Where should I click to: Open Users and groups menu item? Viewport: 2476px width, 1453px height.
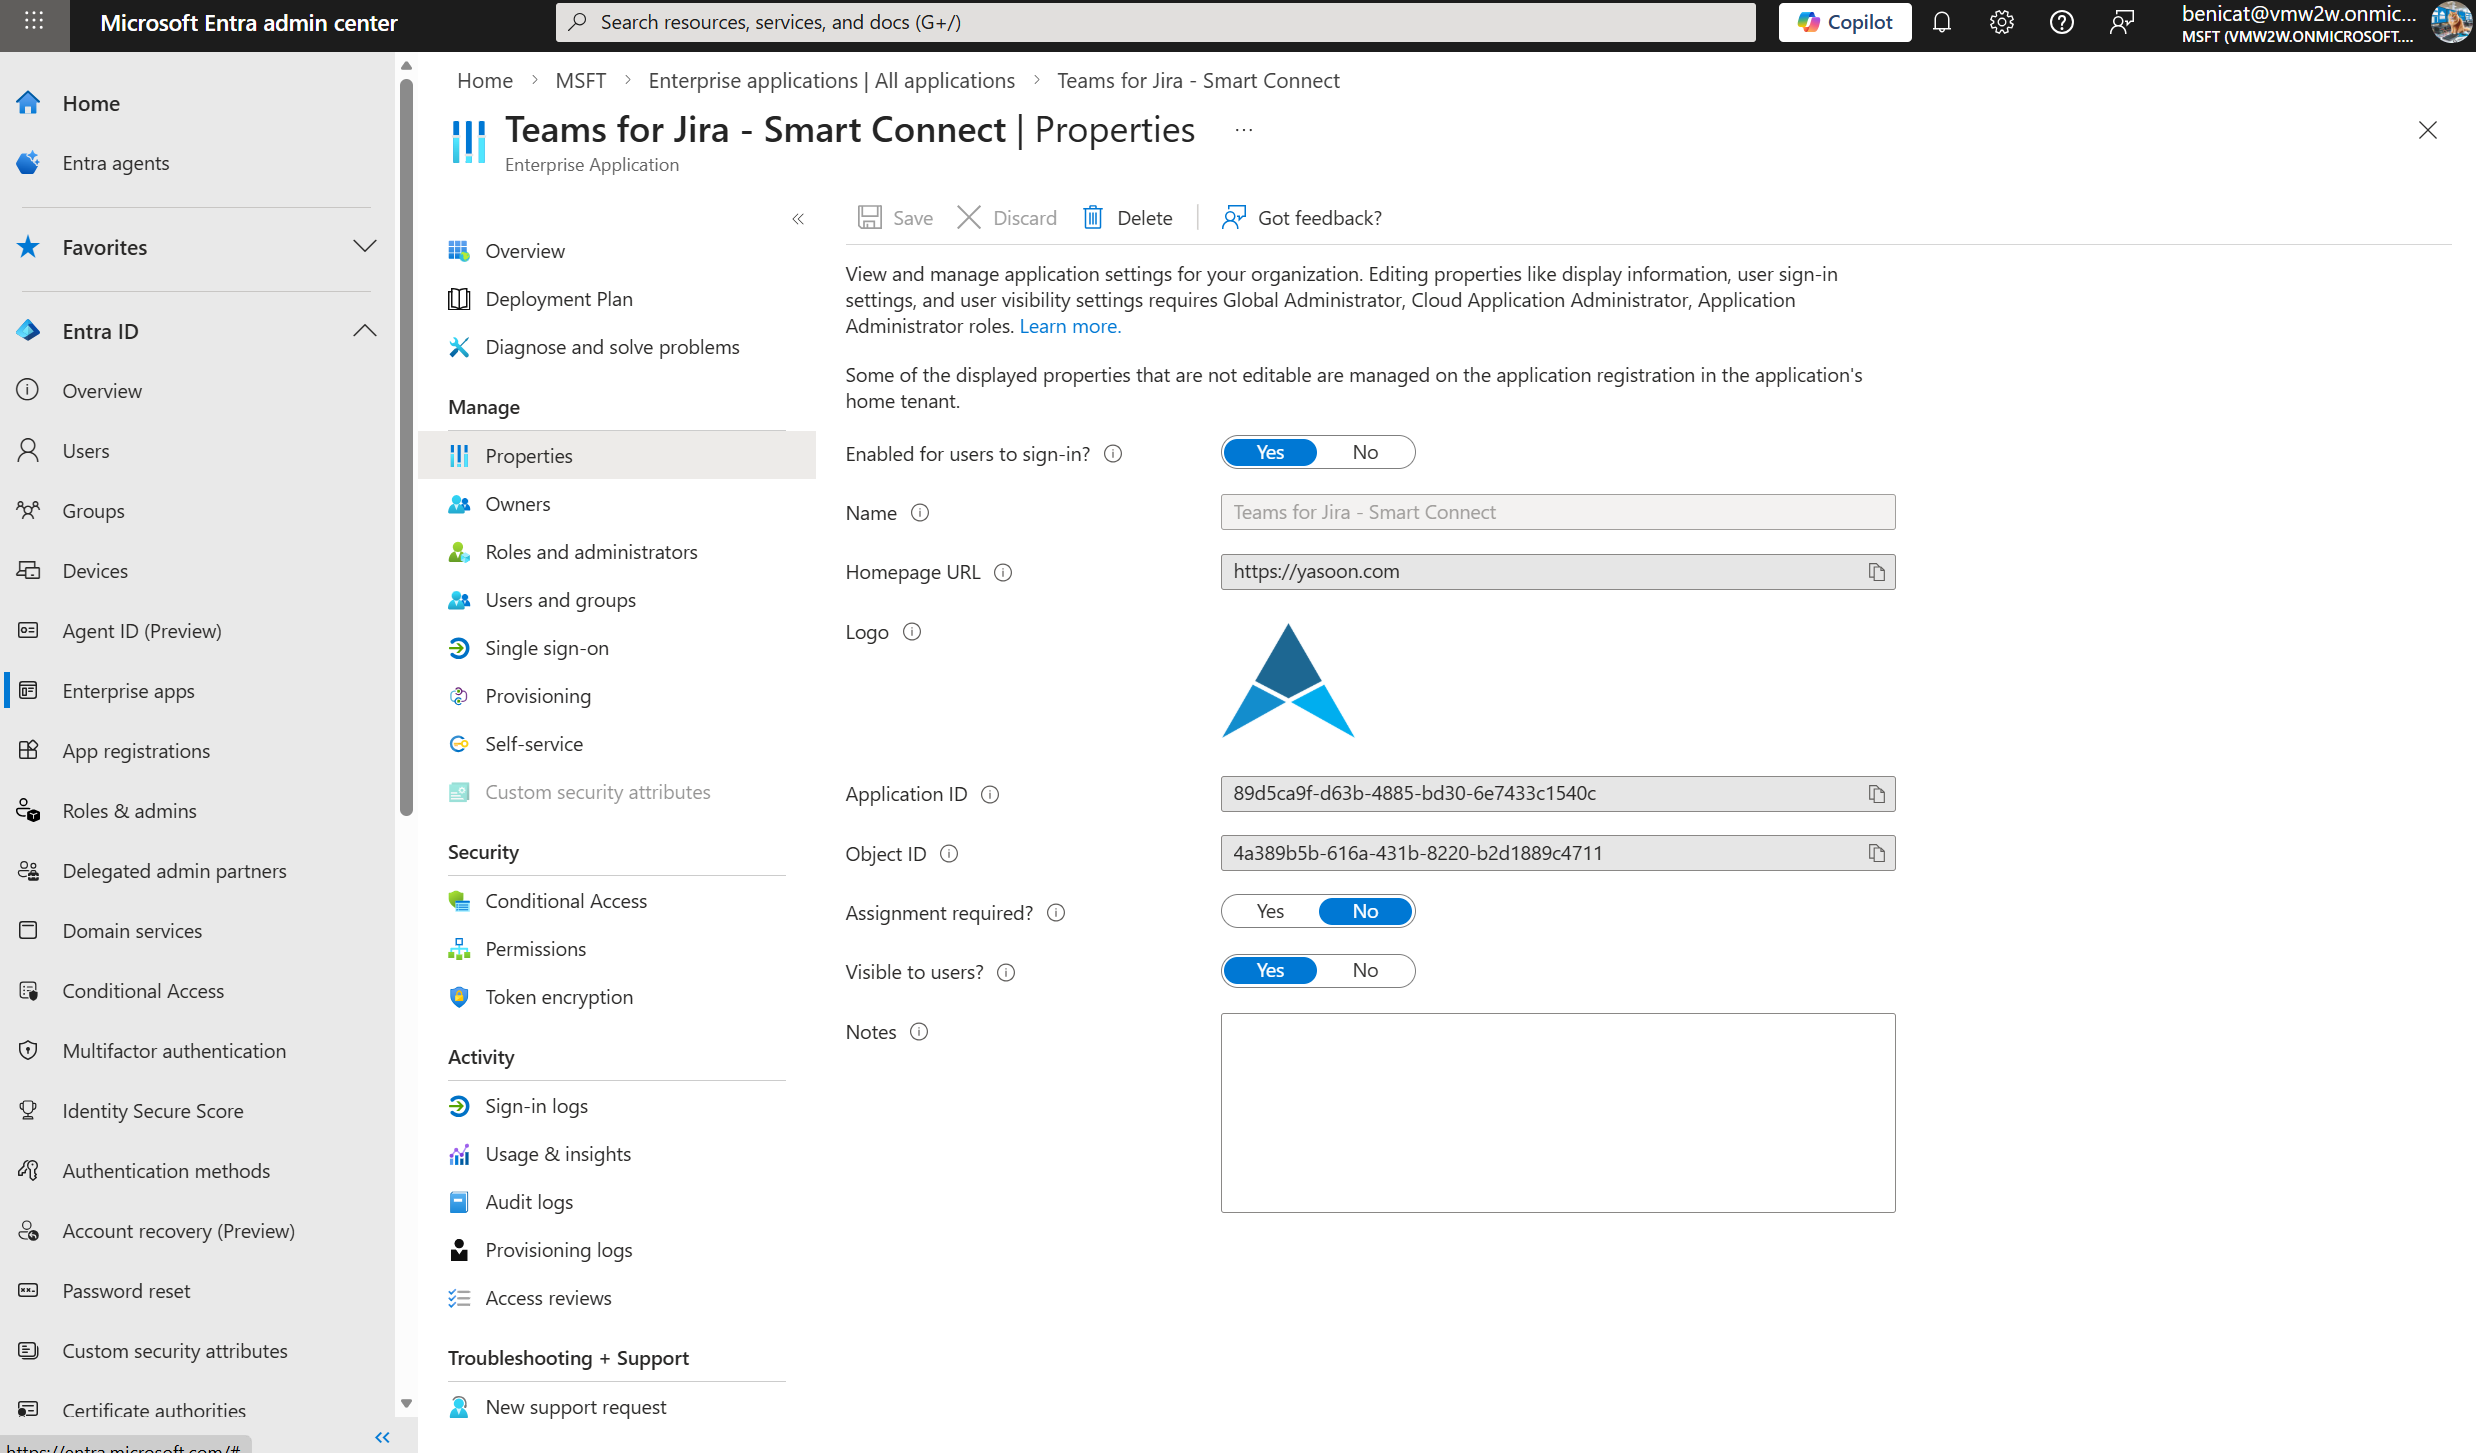tap(560, 600)
